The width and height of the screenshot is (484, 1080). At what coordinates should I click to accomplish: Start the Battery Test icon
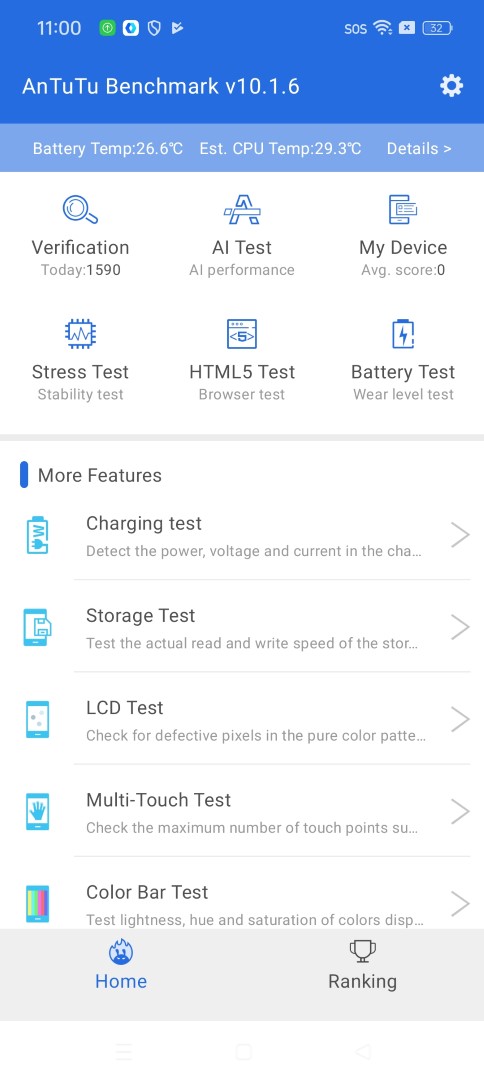coord(403,334)
